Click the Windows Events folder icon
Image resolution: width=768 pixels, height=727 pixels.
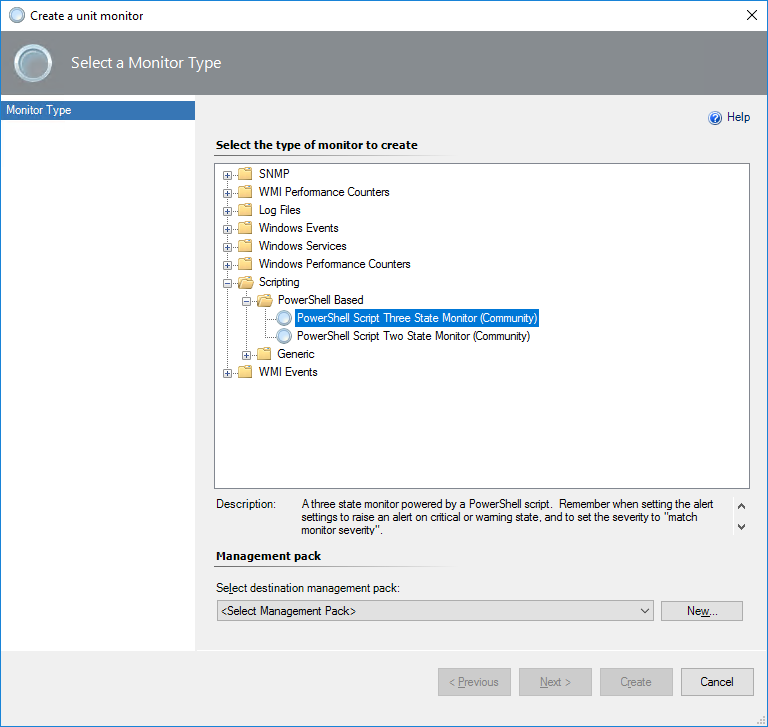[245, 228]
